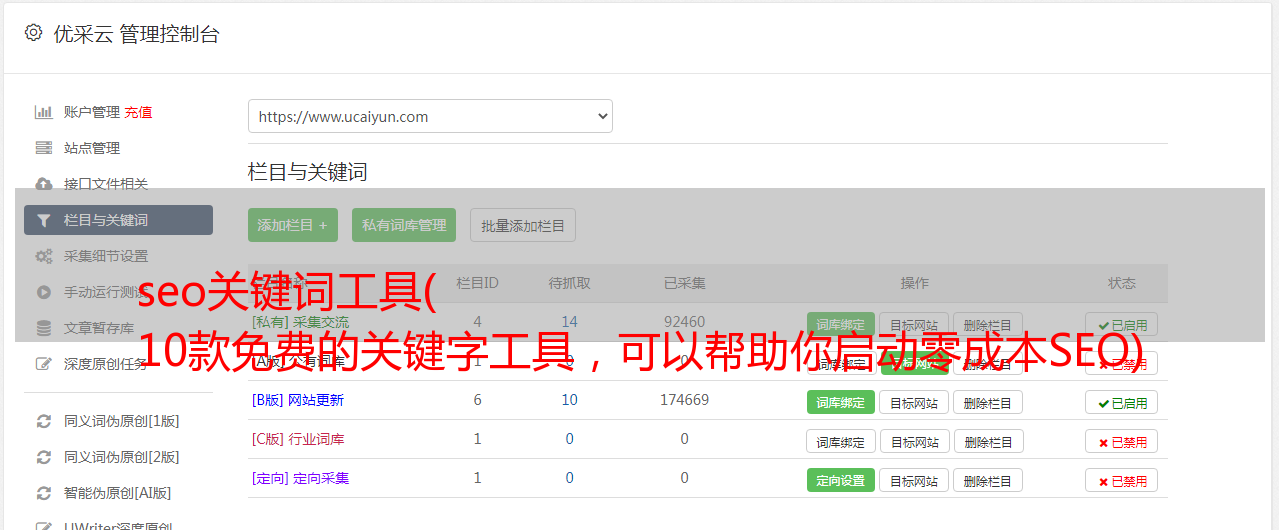Toggle 已启用 status of 网站更新

(x=1122, y=403)
